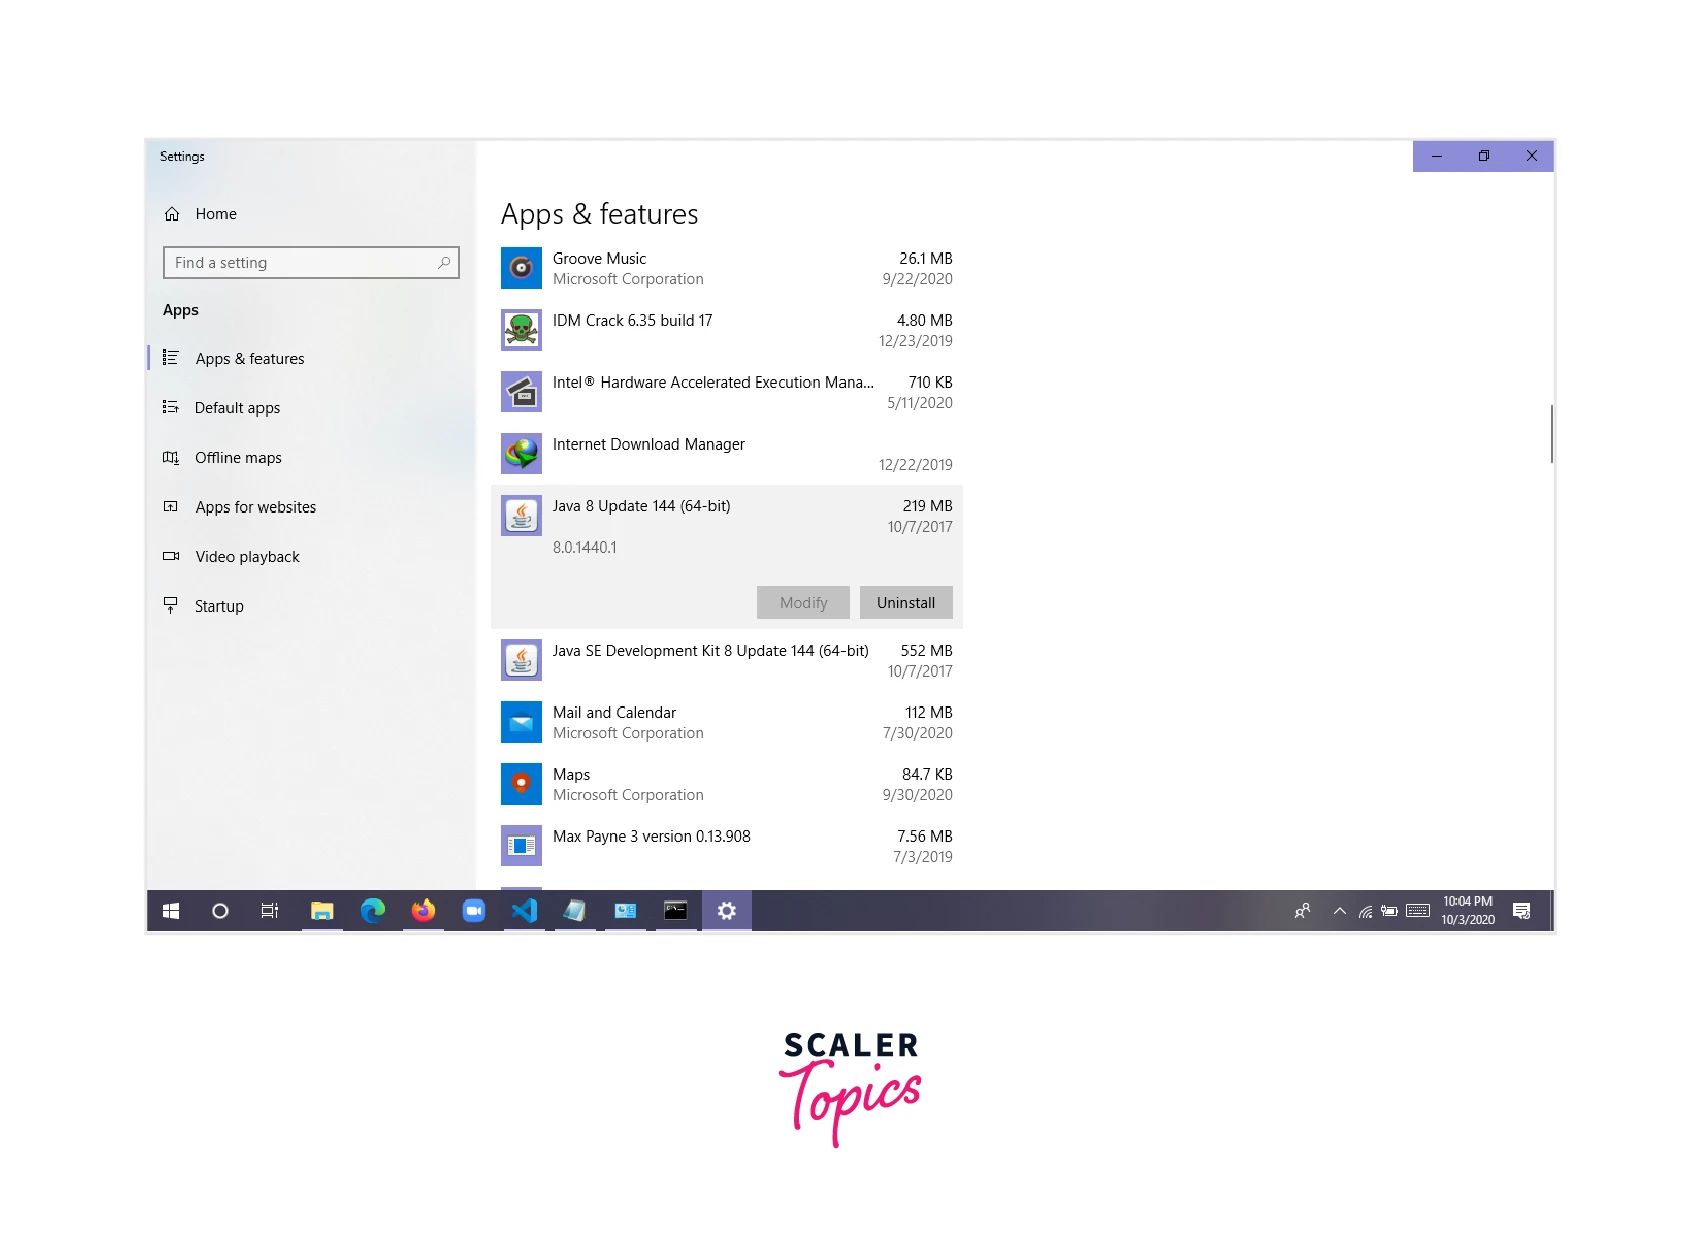Click the Mail and Calendar envelope icon

(x=521, y=722)
